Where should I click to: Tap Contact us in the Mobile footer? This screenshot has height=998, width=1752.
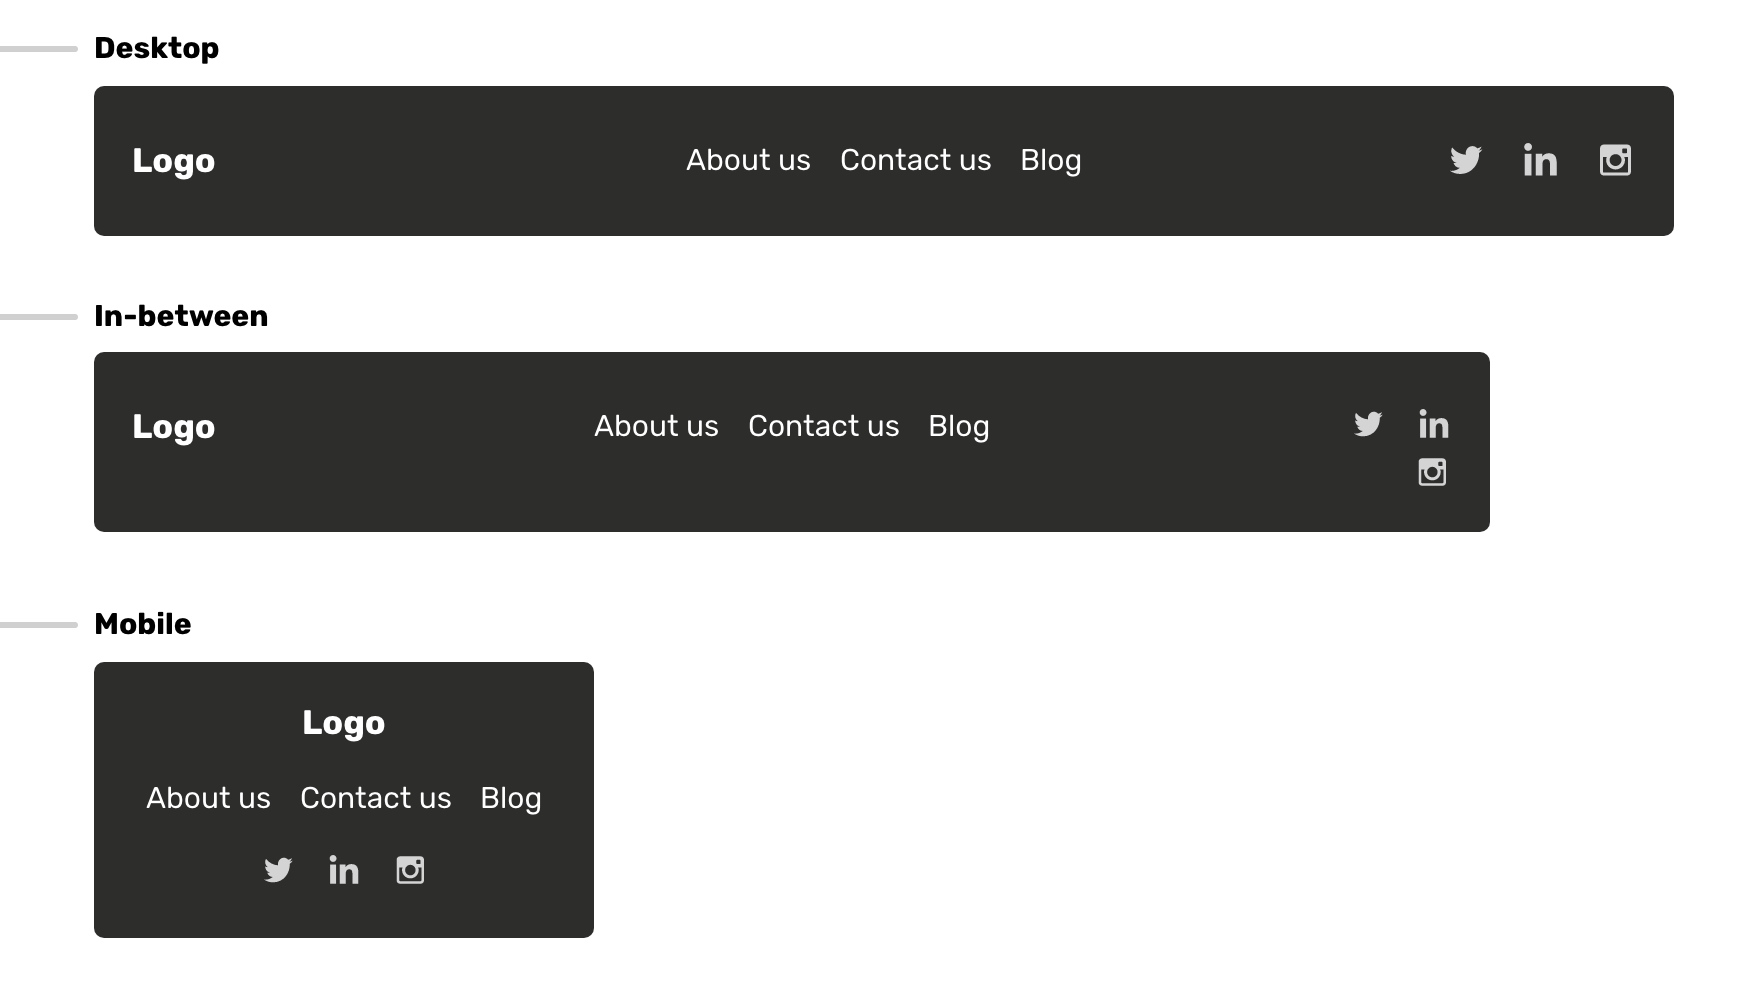[375, 798]
